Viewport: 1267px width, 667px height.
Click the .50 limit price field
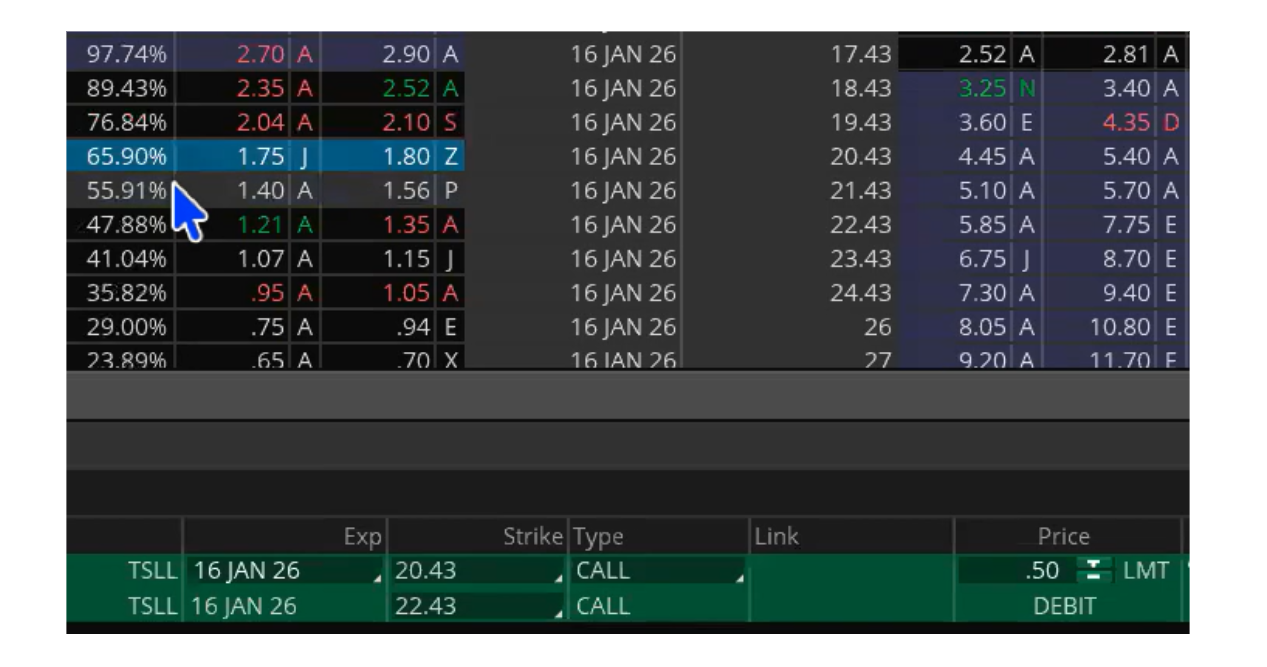[x=1040, y=571]
